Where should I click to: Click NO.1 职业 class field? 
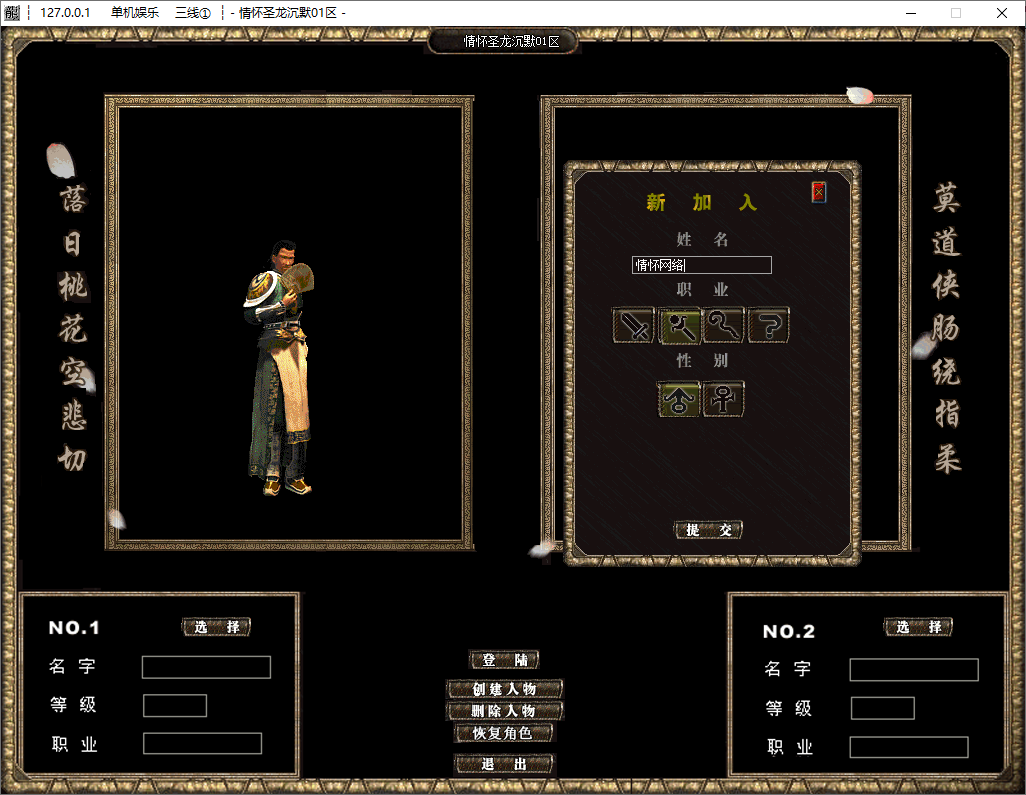coord(202,743)
